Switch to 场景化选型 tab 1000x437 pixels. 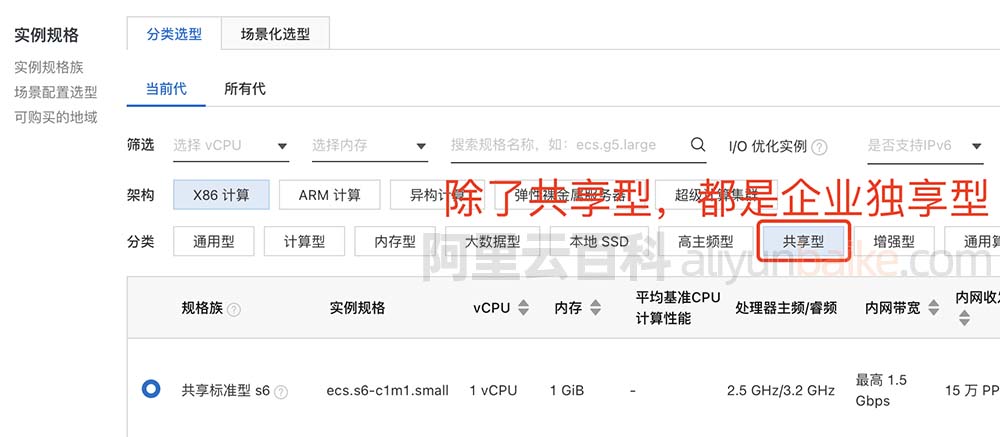(x=276, y=34)
